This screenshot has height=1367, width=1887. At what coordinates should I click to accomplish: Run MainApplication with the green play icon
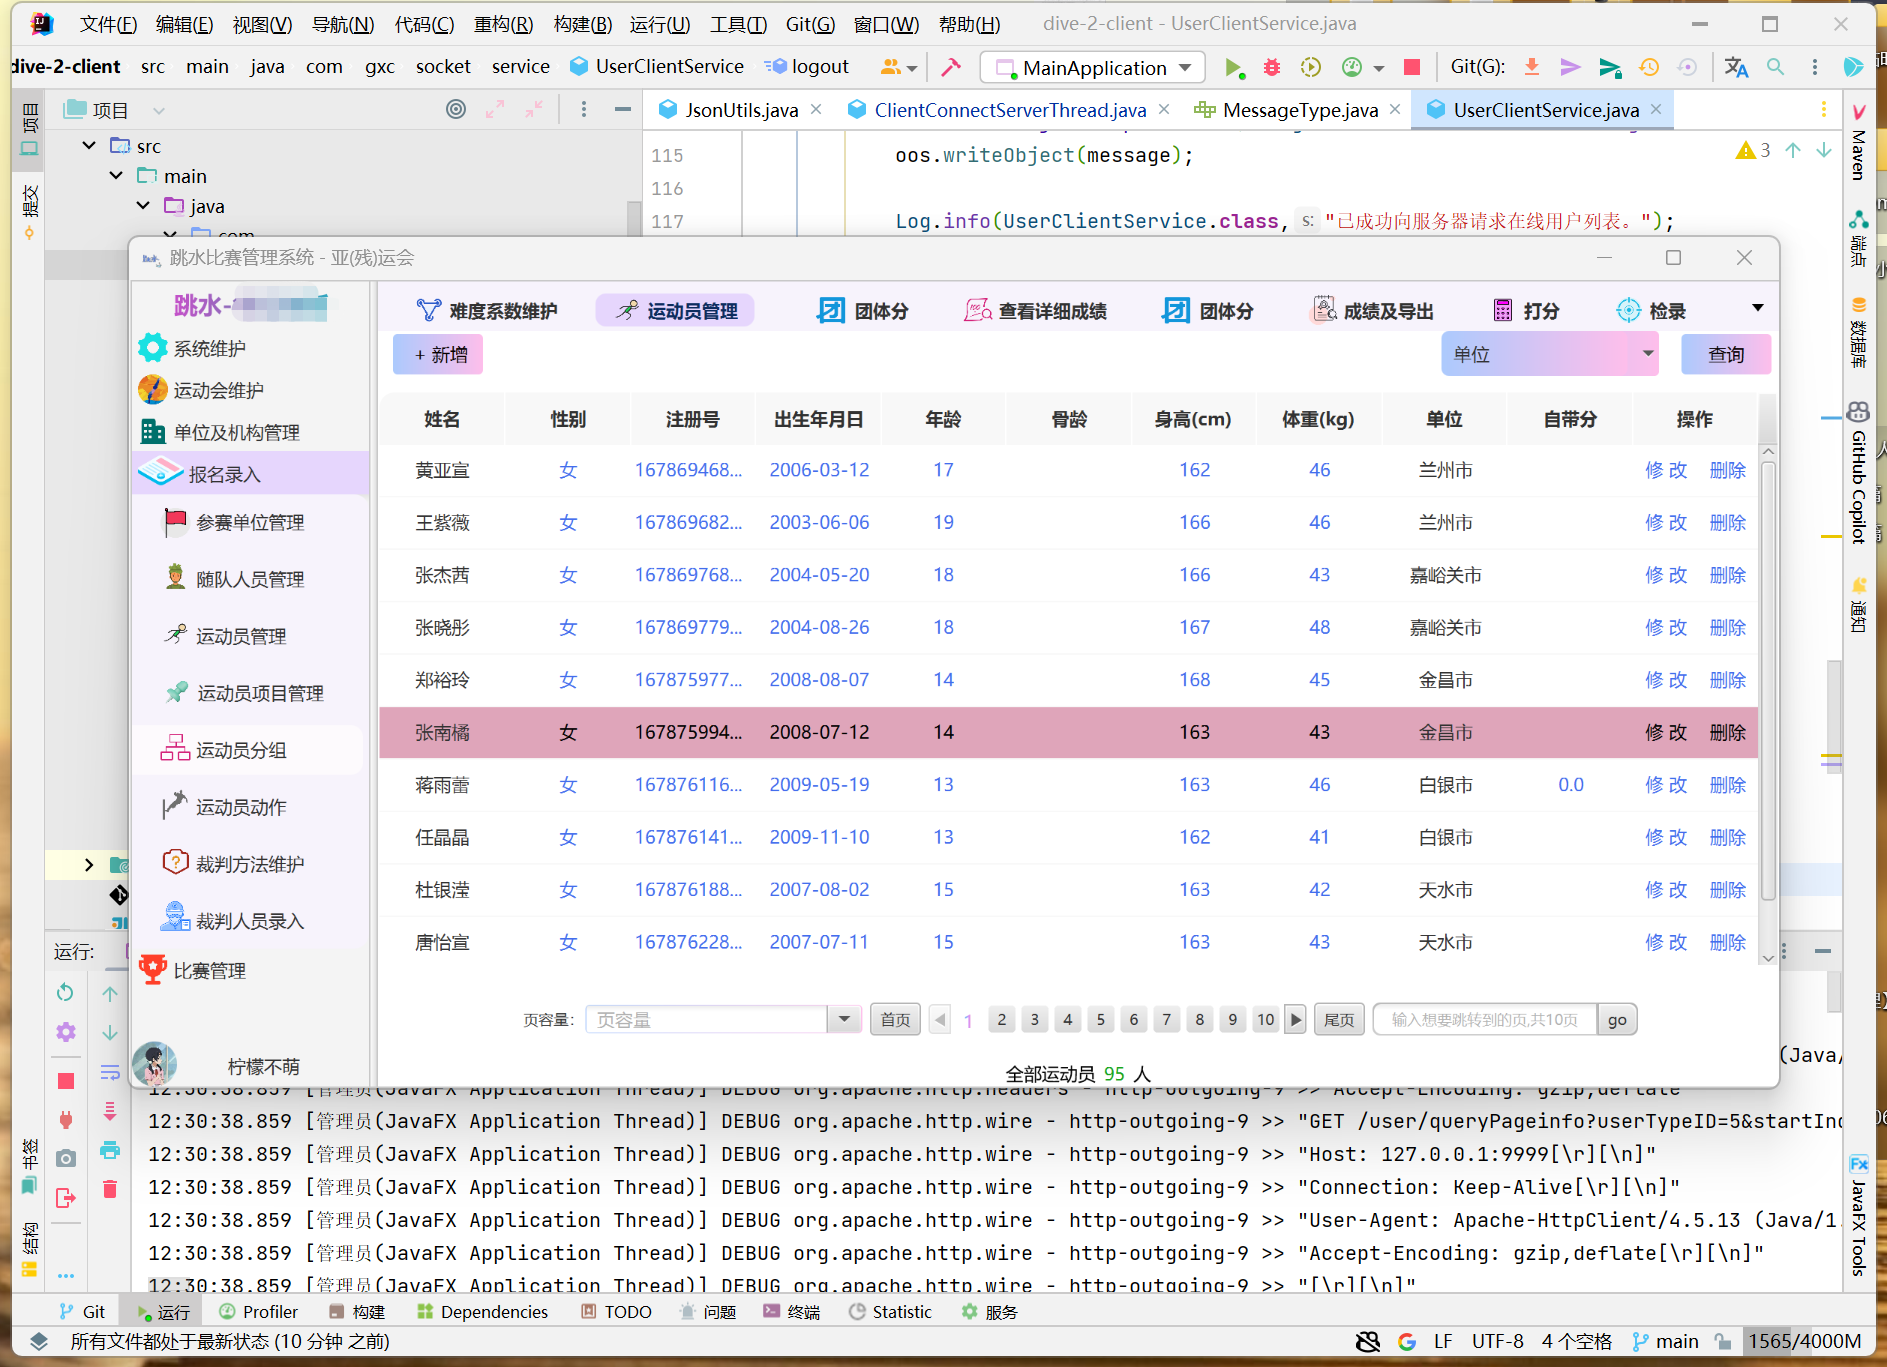(1234, 68)
